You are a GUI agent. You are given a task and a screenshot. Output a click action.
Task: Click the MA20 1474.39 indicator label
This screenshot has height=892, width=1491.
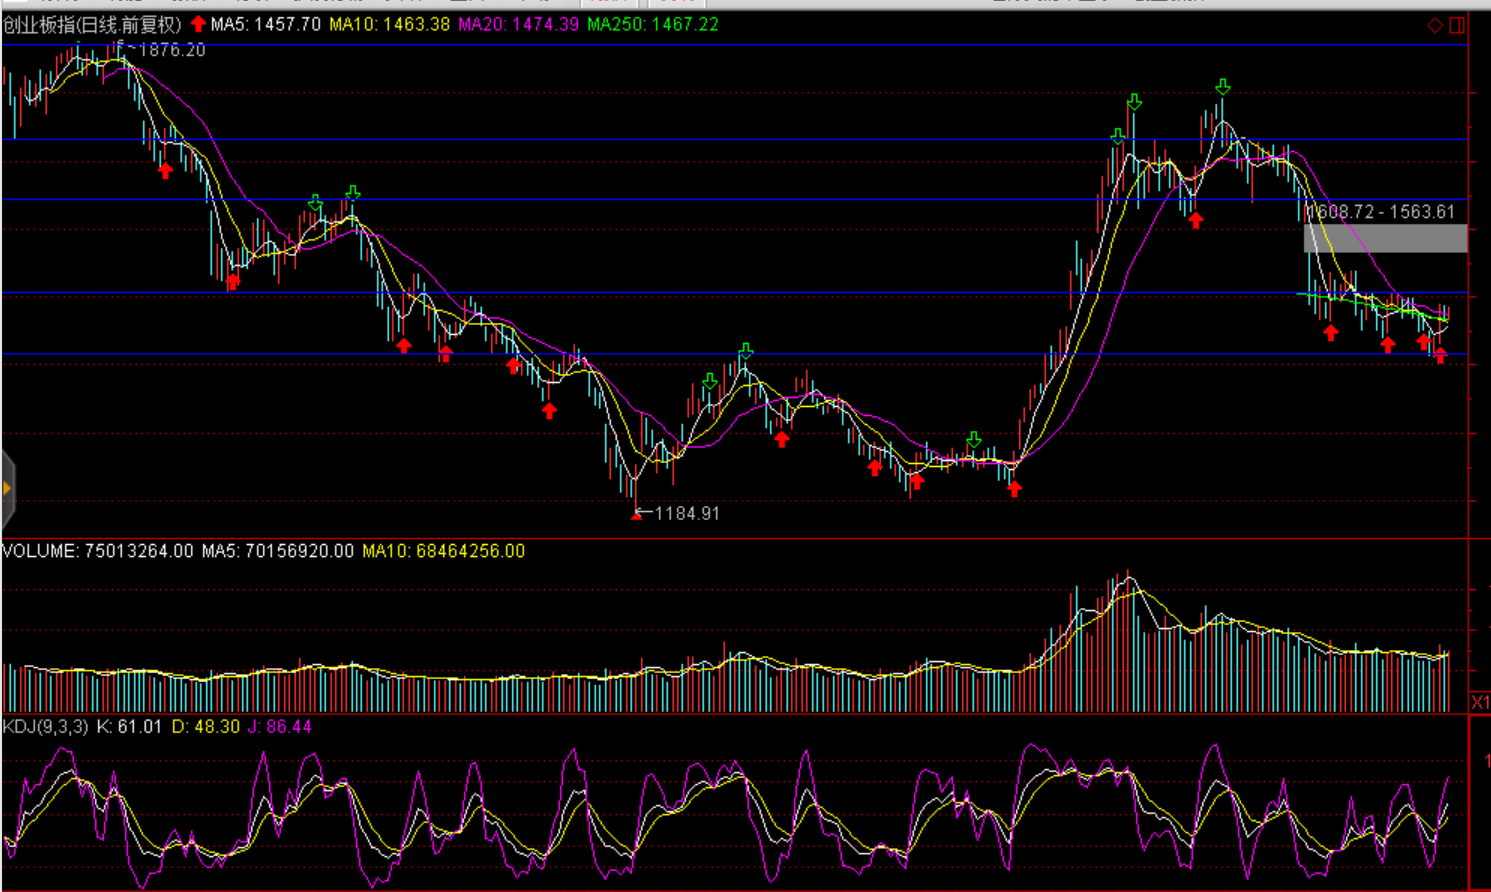[x=518, y=24]
